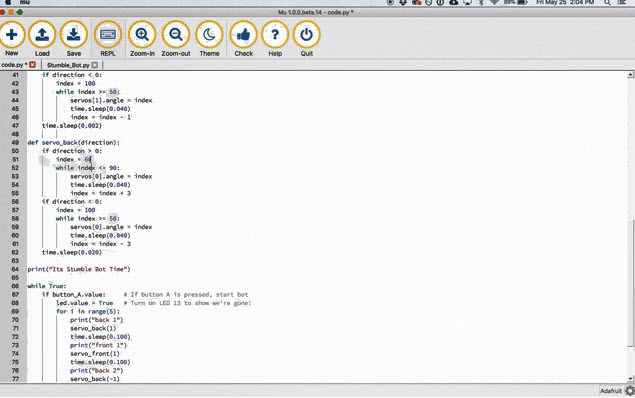Decrease text size with Zoom-out
635x398 pixels.
click(x=176, y=38)
